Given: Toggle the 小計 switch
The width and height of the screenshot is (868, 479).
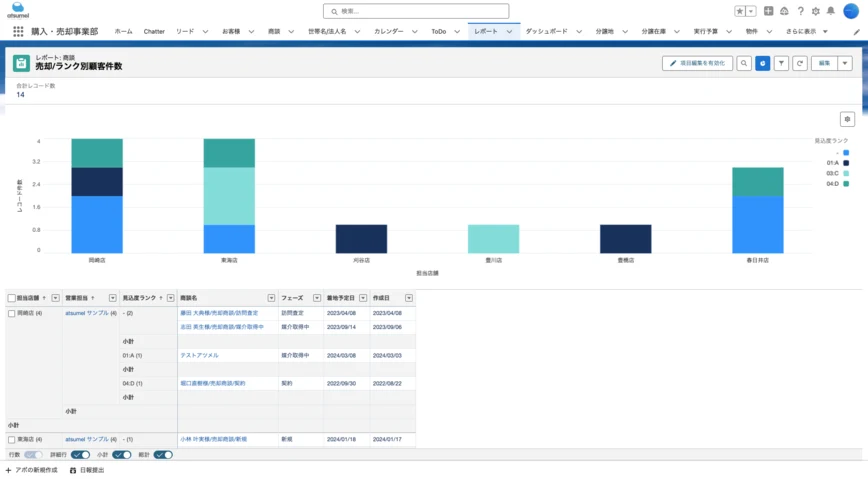Looking at the screenshot, I should [x=122, y=455].
